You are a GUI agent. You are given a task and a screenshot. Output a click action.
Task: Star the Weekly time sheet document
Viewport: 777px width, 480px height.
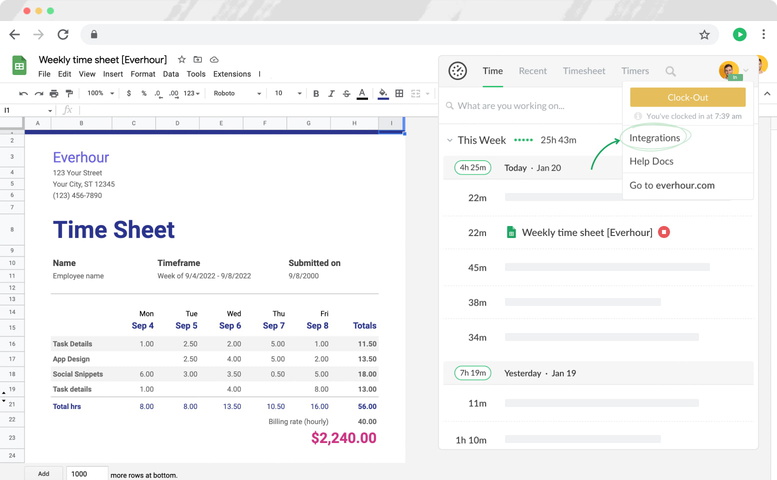182,59
